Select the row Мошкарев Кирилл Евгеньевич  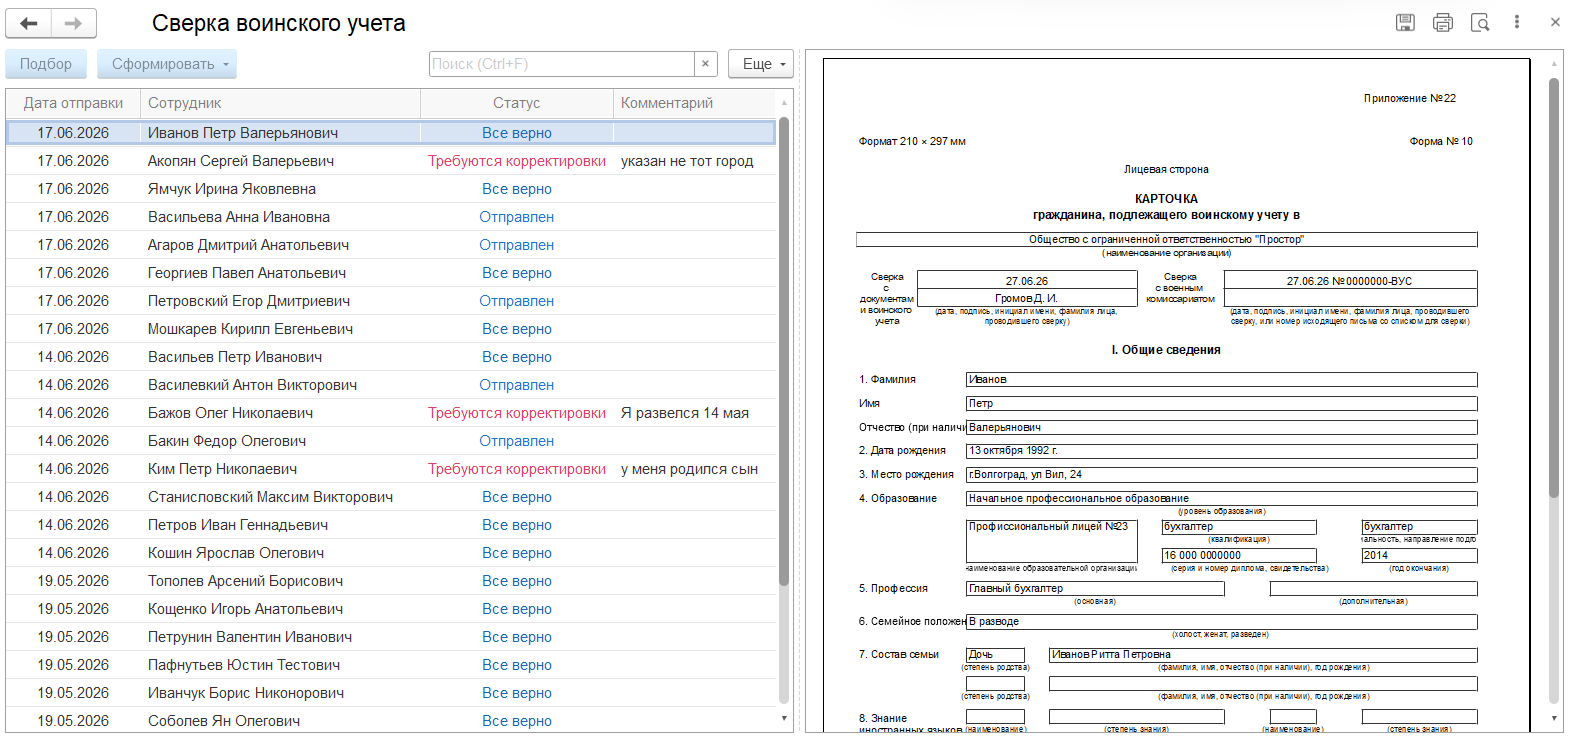pos(391,329)
